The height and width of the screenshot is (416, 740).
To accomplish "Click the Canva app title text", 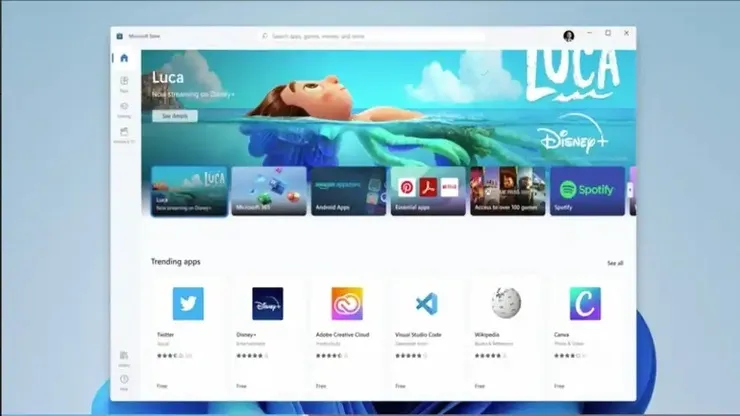I will (x=562, y=335).
